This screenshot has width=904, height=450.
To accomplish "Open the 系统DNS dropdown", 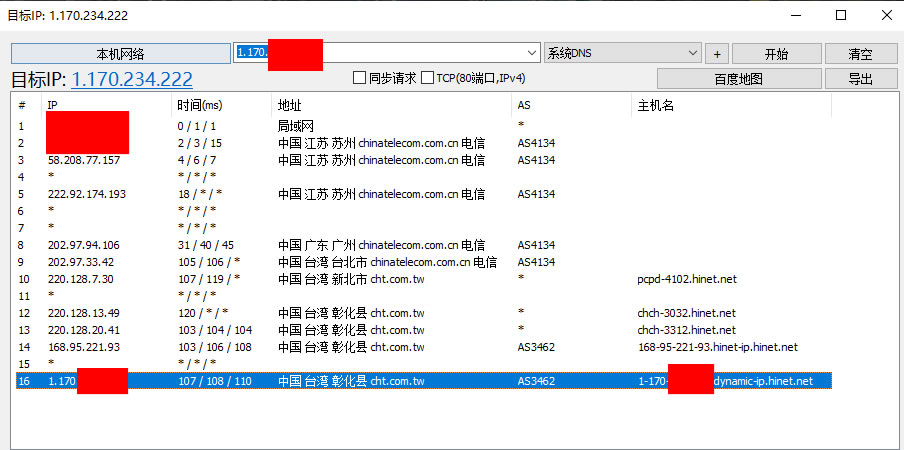I will point(693,53).
